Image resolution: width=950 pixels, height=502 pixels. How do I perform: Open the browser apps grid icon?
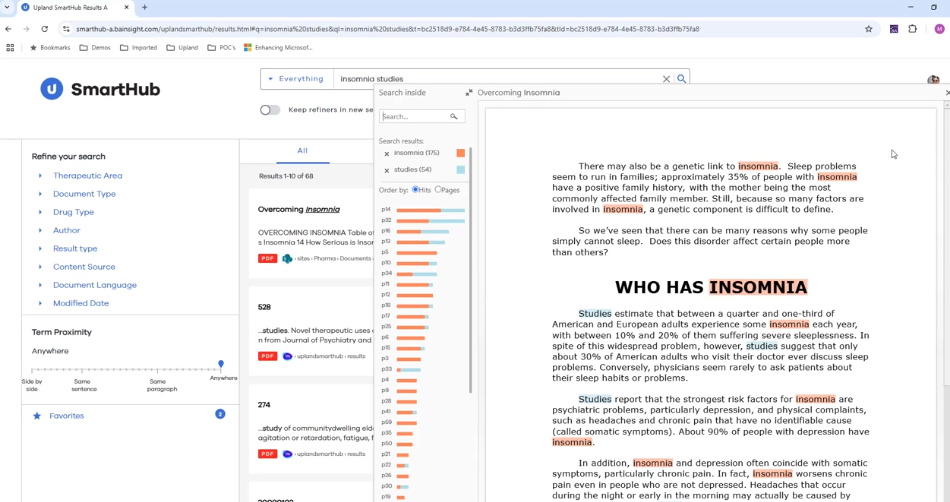click(x=10, y=47)
